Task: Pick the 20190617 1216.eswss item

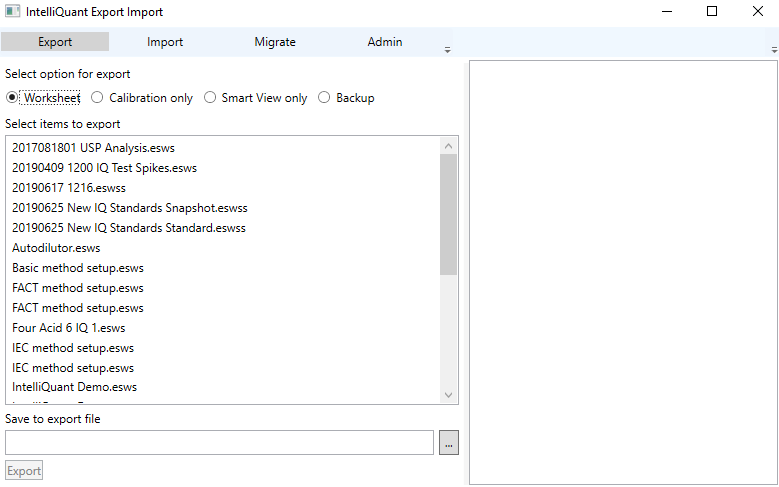Action: [x=69, y=188]
